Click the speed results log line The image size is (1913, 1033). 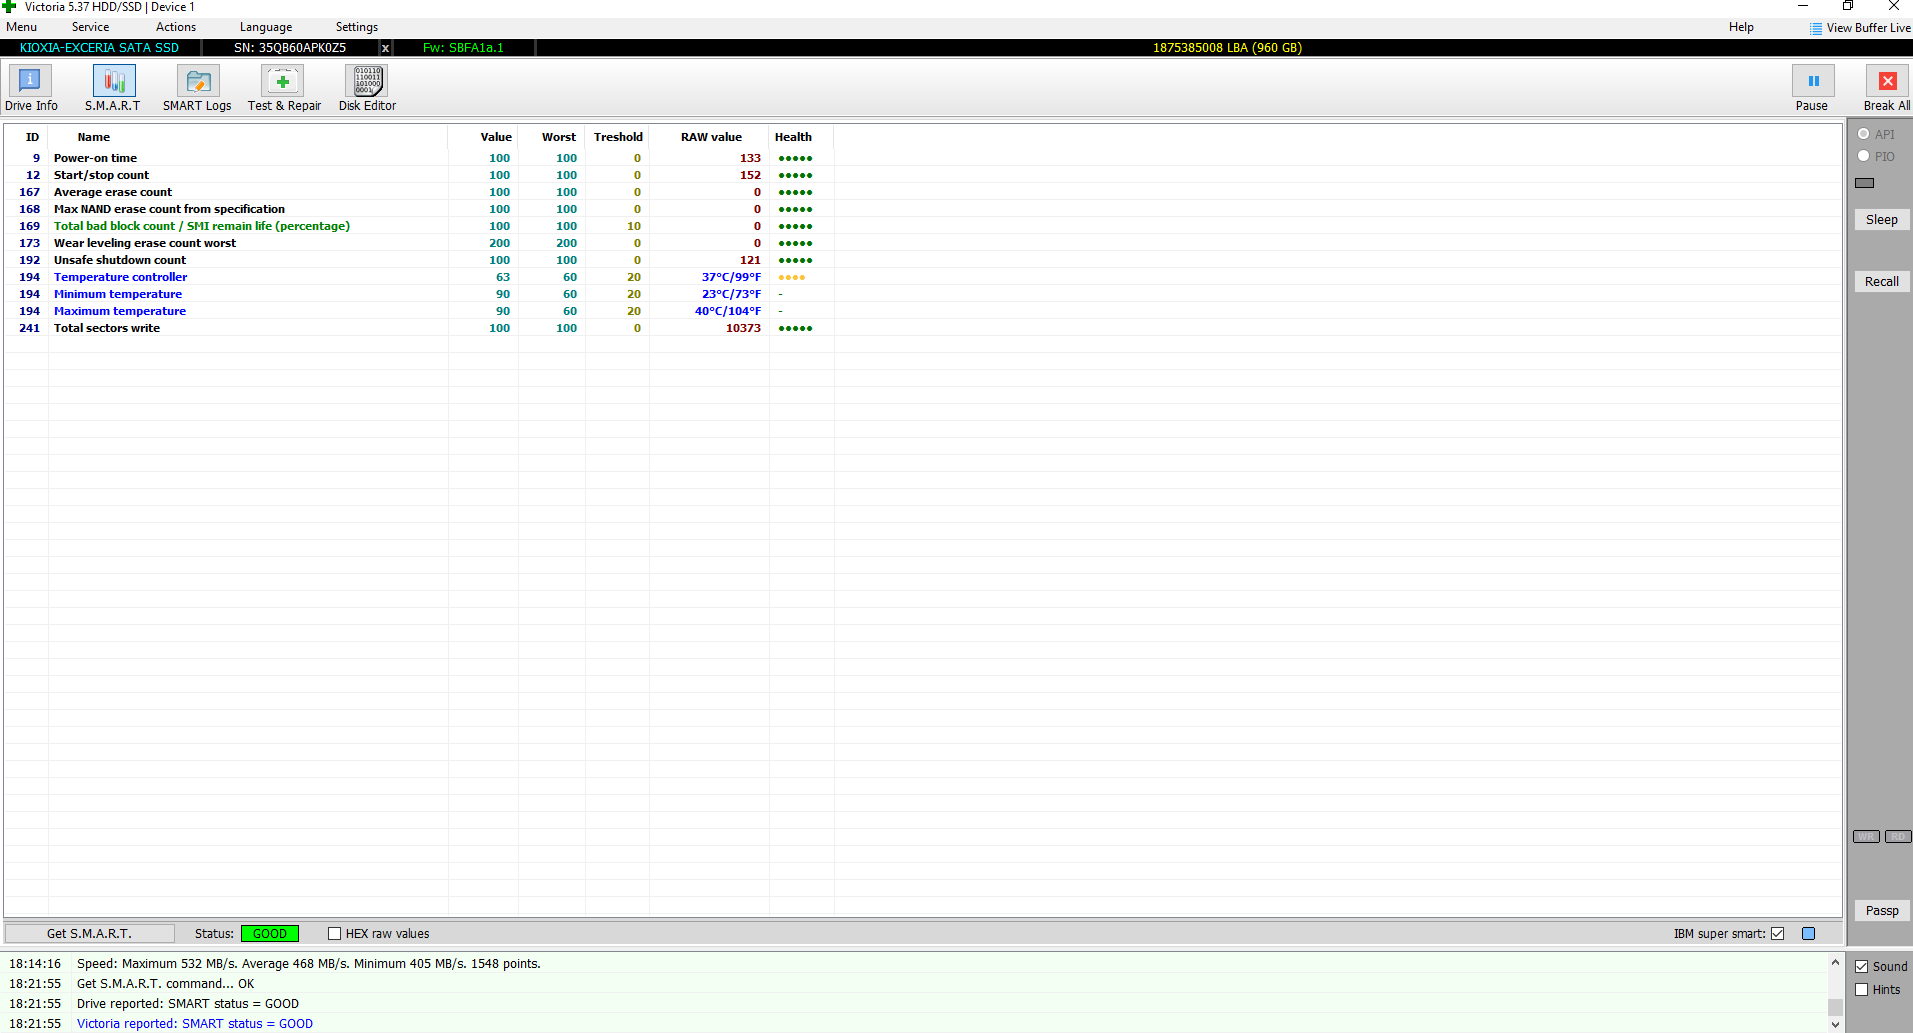309,964
